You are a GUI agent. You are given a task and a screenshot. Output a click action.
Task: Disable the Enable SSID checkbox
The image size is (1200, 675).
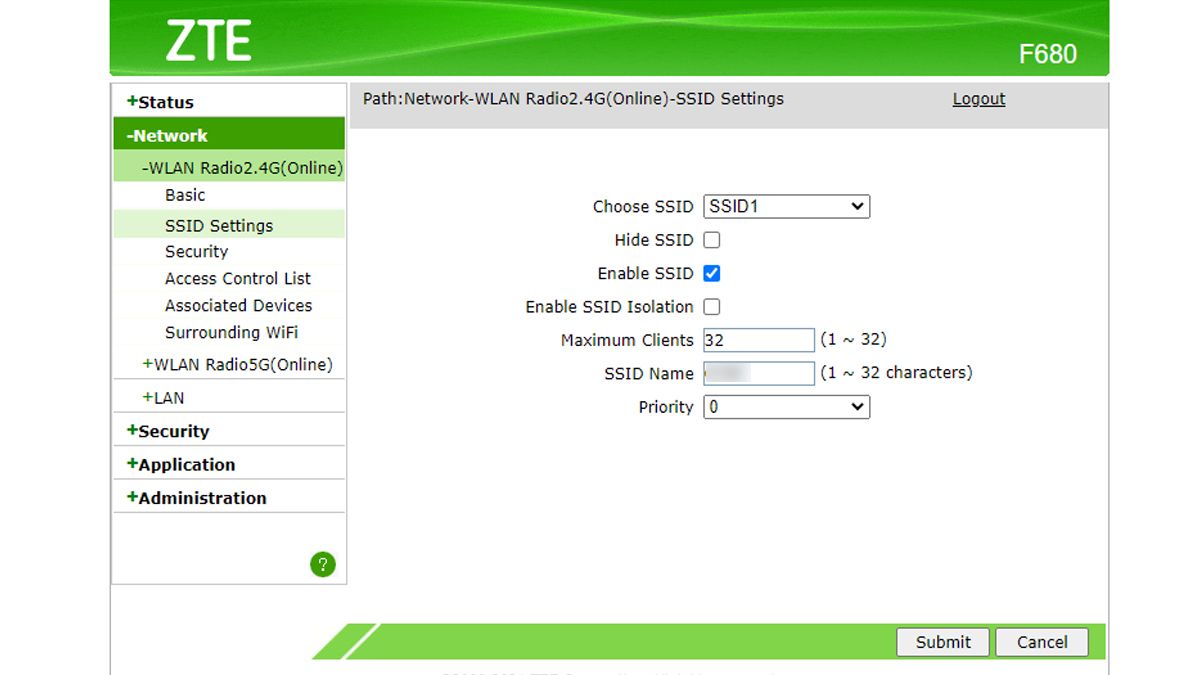(712, 273)
